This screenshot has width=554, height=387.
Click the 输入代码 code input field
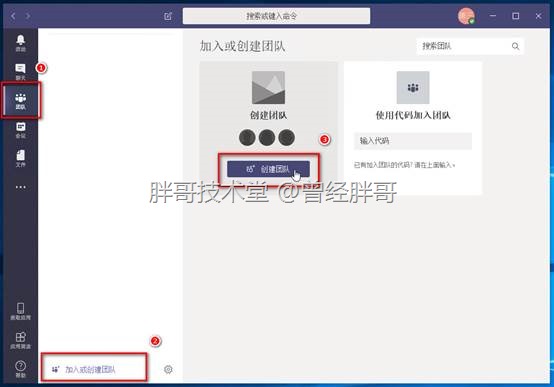coord(413,141)
